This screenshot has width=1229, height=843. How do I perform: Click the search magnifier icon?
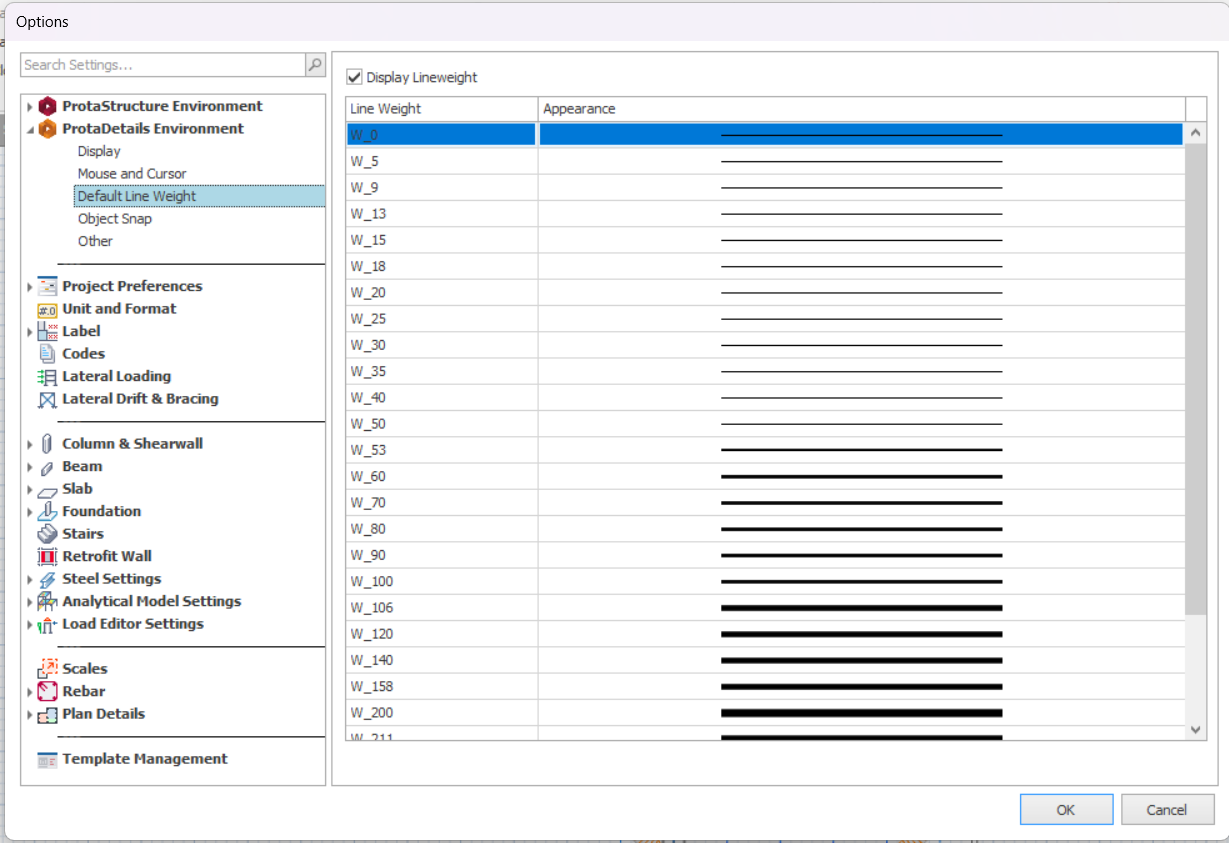(x=315, y=65)
